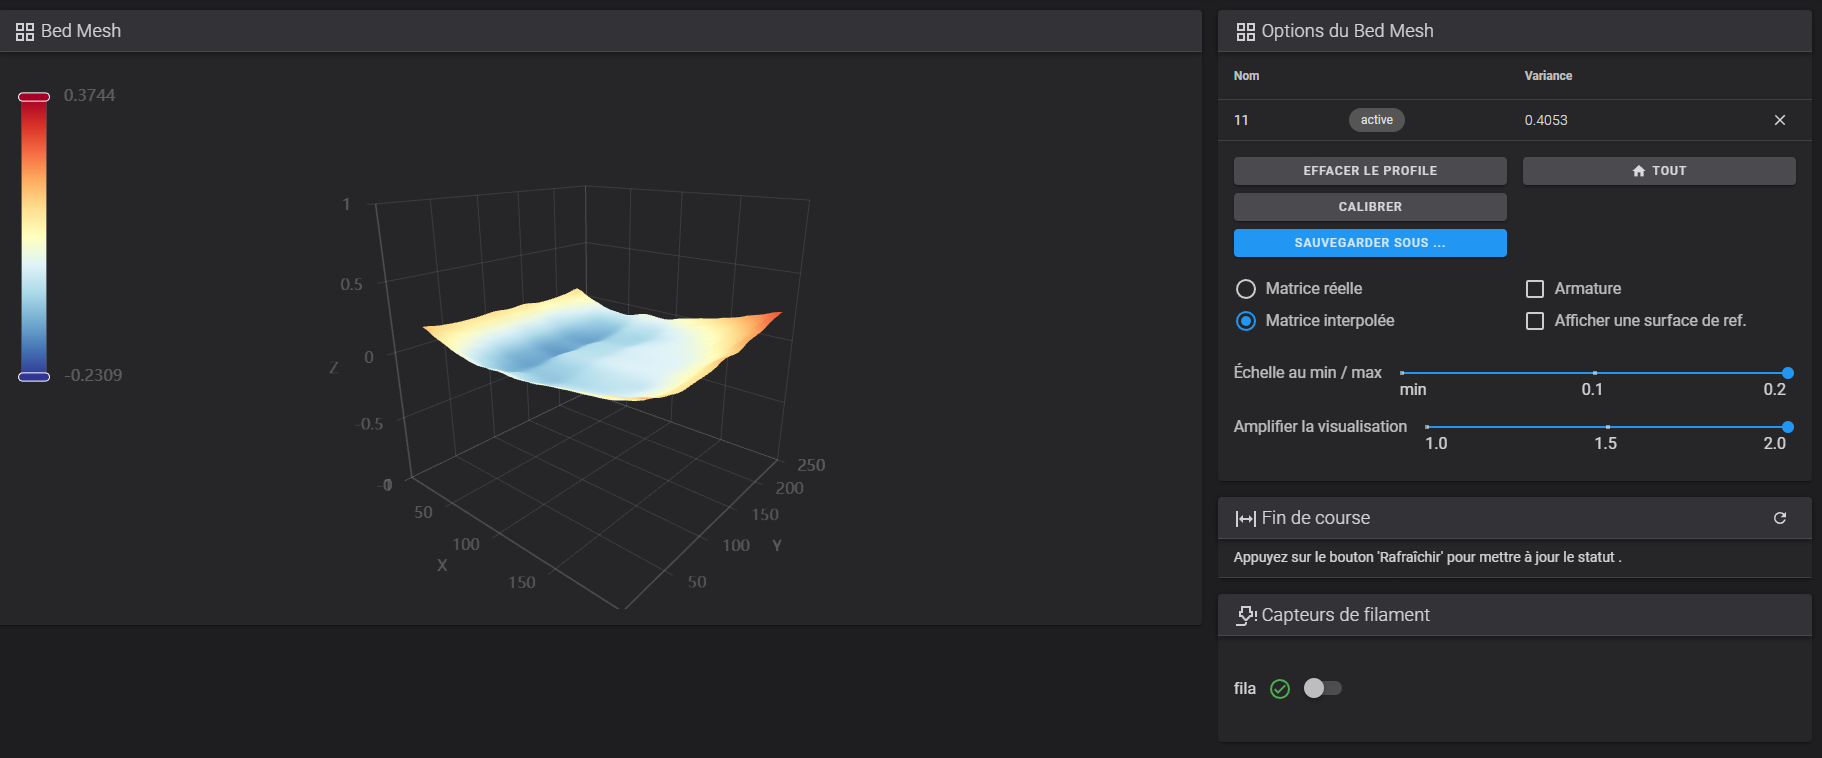
Task: Check Afficher une surface de ref.
Action: [1535, 321]
